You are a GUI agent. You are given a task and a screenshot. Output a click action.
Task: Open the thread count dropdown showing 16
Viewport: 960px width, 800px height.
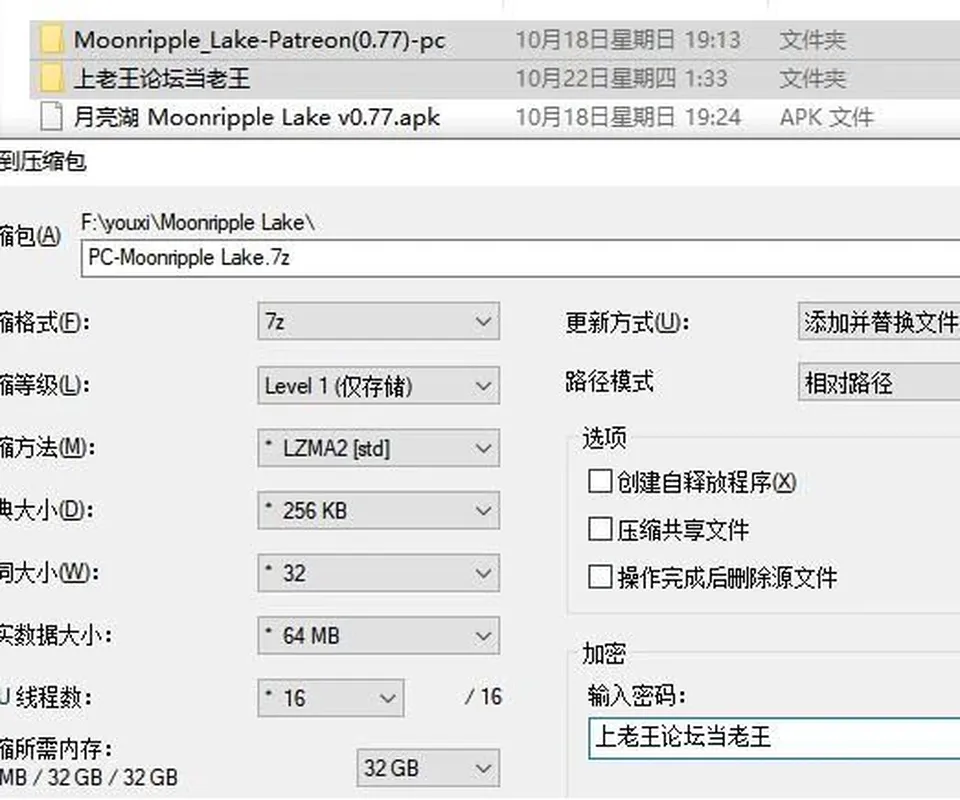click(331, 698)
